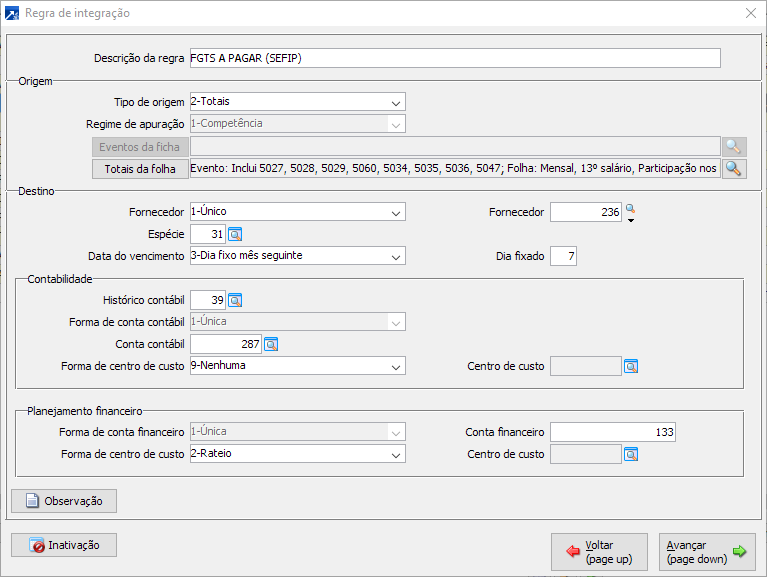The image size is (771, 579).
Task: Open the Contabilidade Forma de centro de custo dropdown
Action: [x=397, y=366]
